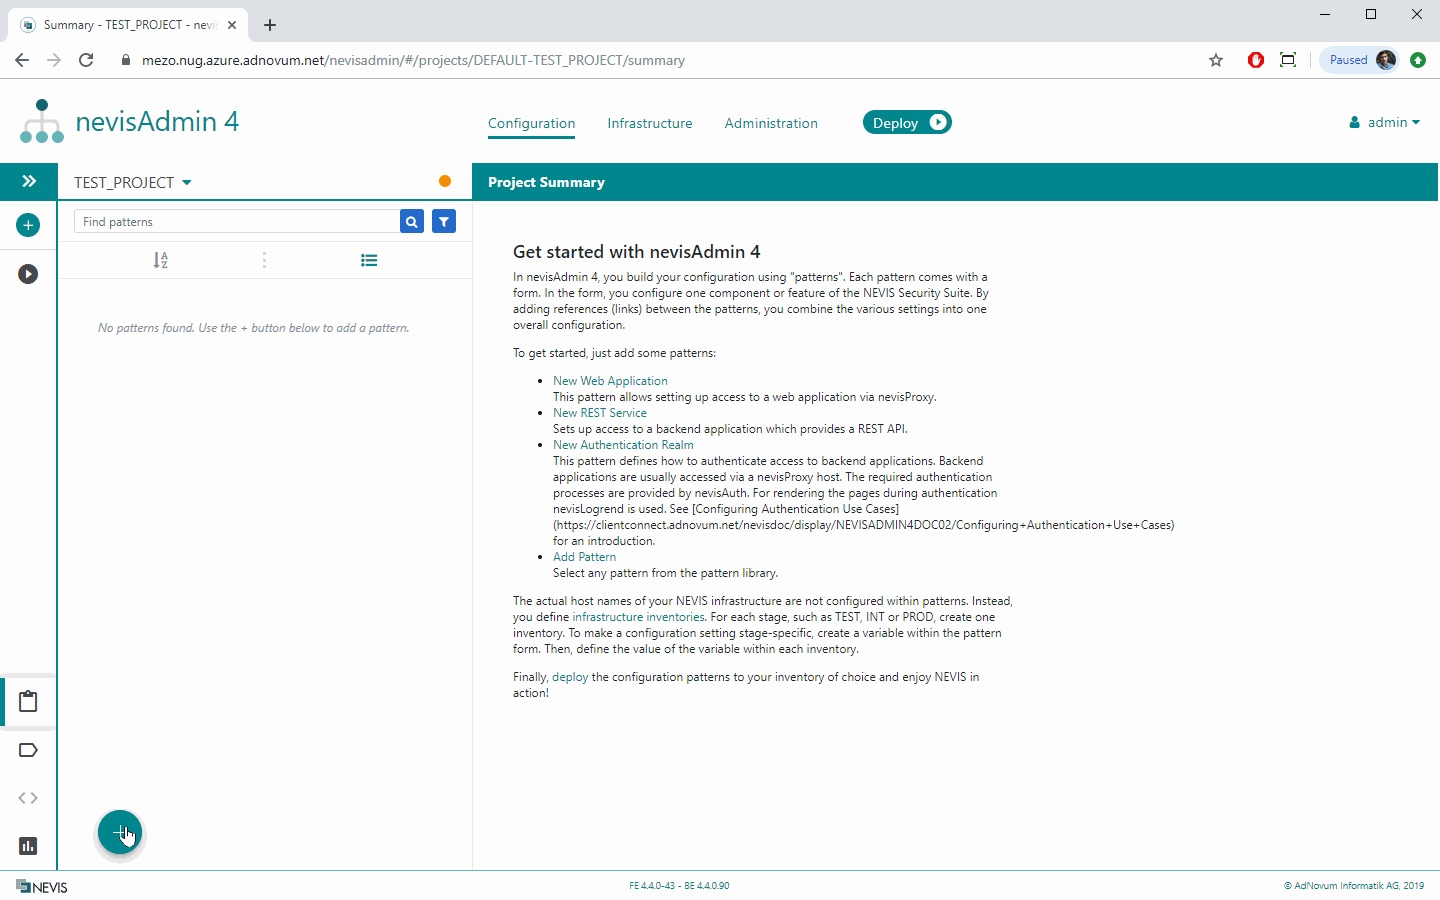Open the code brackets icon in sidebar

pos(28,798)
